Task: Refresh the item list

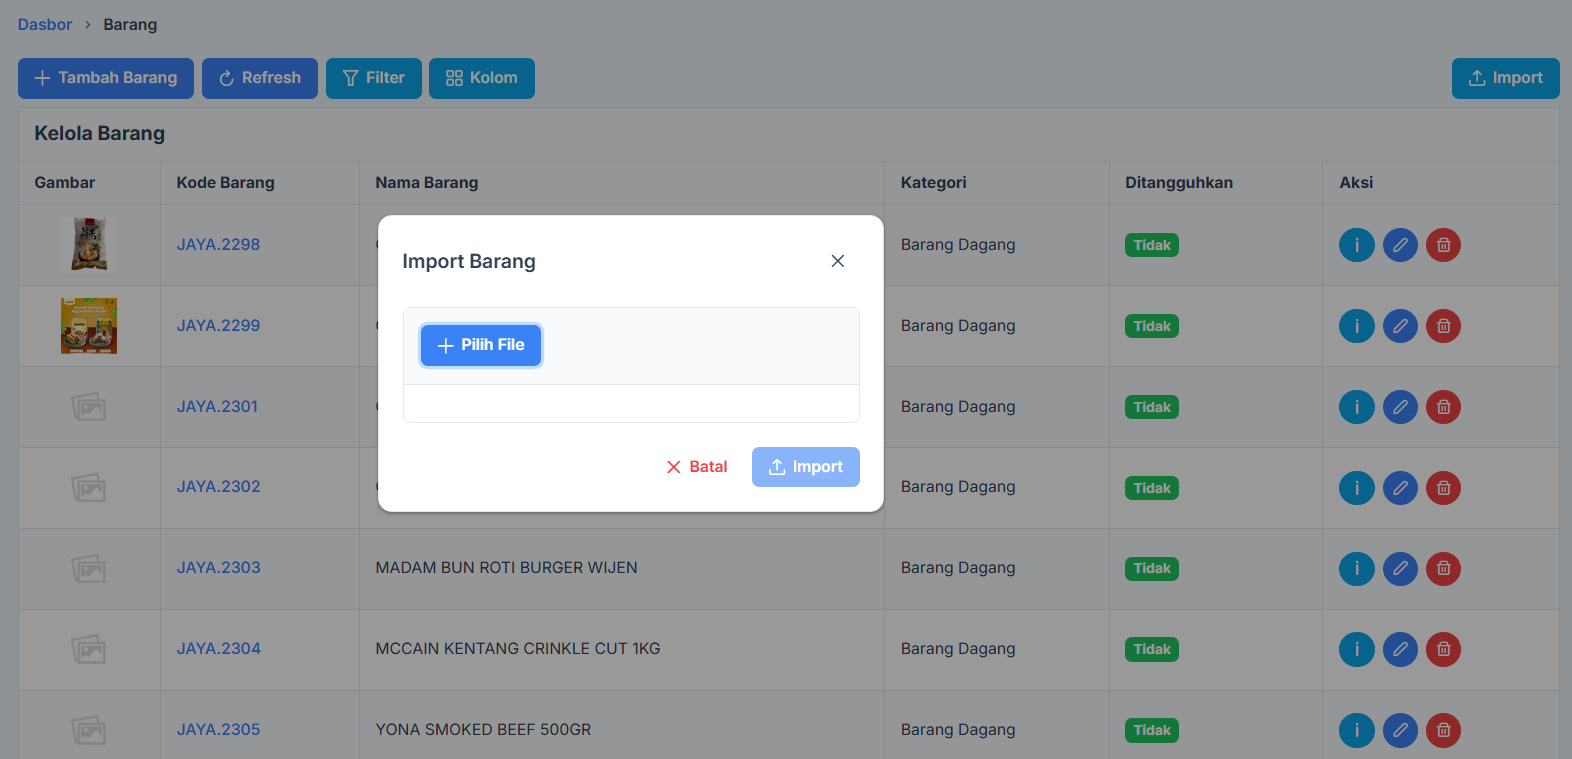Action: [260, 78]
